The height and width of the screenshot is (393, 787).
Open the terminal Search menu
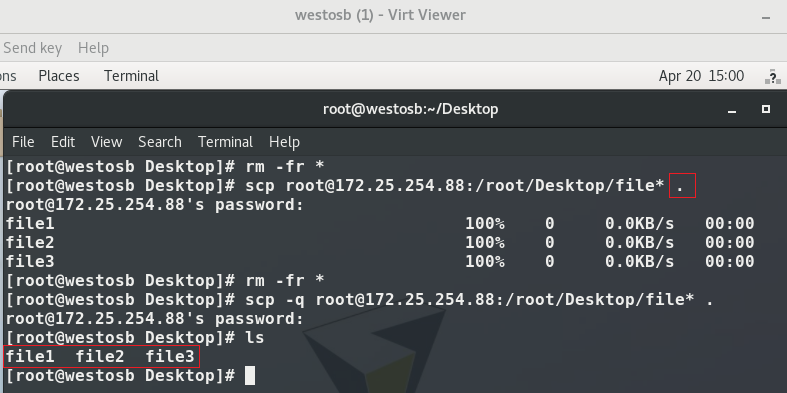coord(160,142)
